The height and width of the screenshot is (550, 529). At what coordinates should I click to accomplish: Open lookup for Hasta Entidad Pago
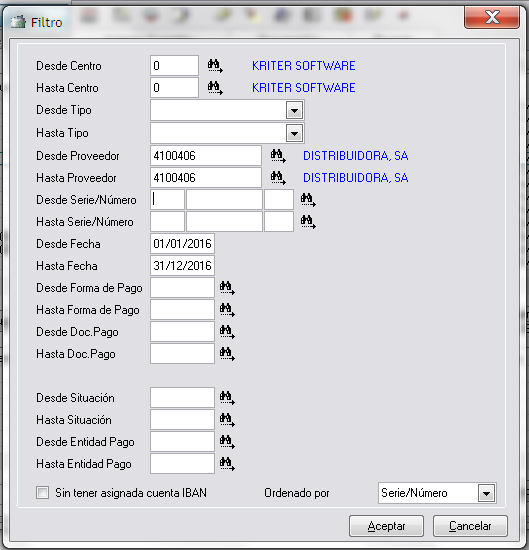tap(227, 464)
